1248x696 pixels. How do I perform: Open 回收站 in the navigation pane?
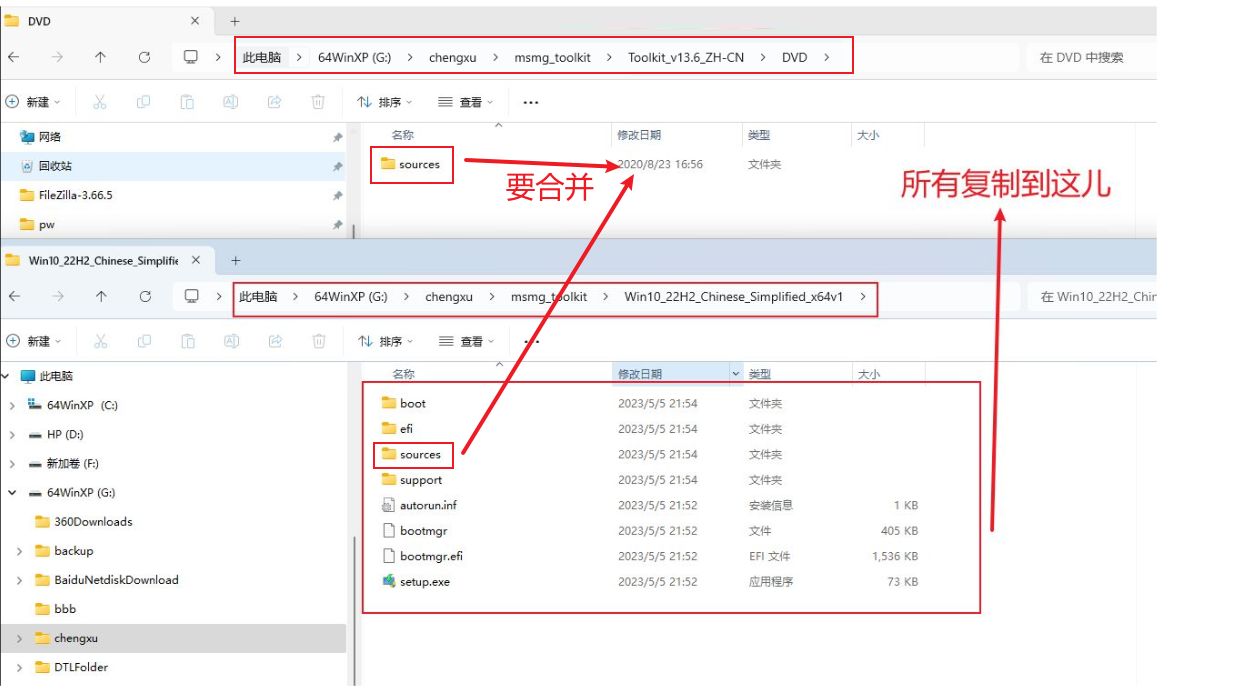click(x=55, y=166)
